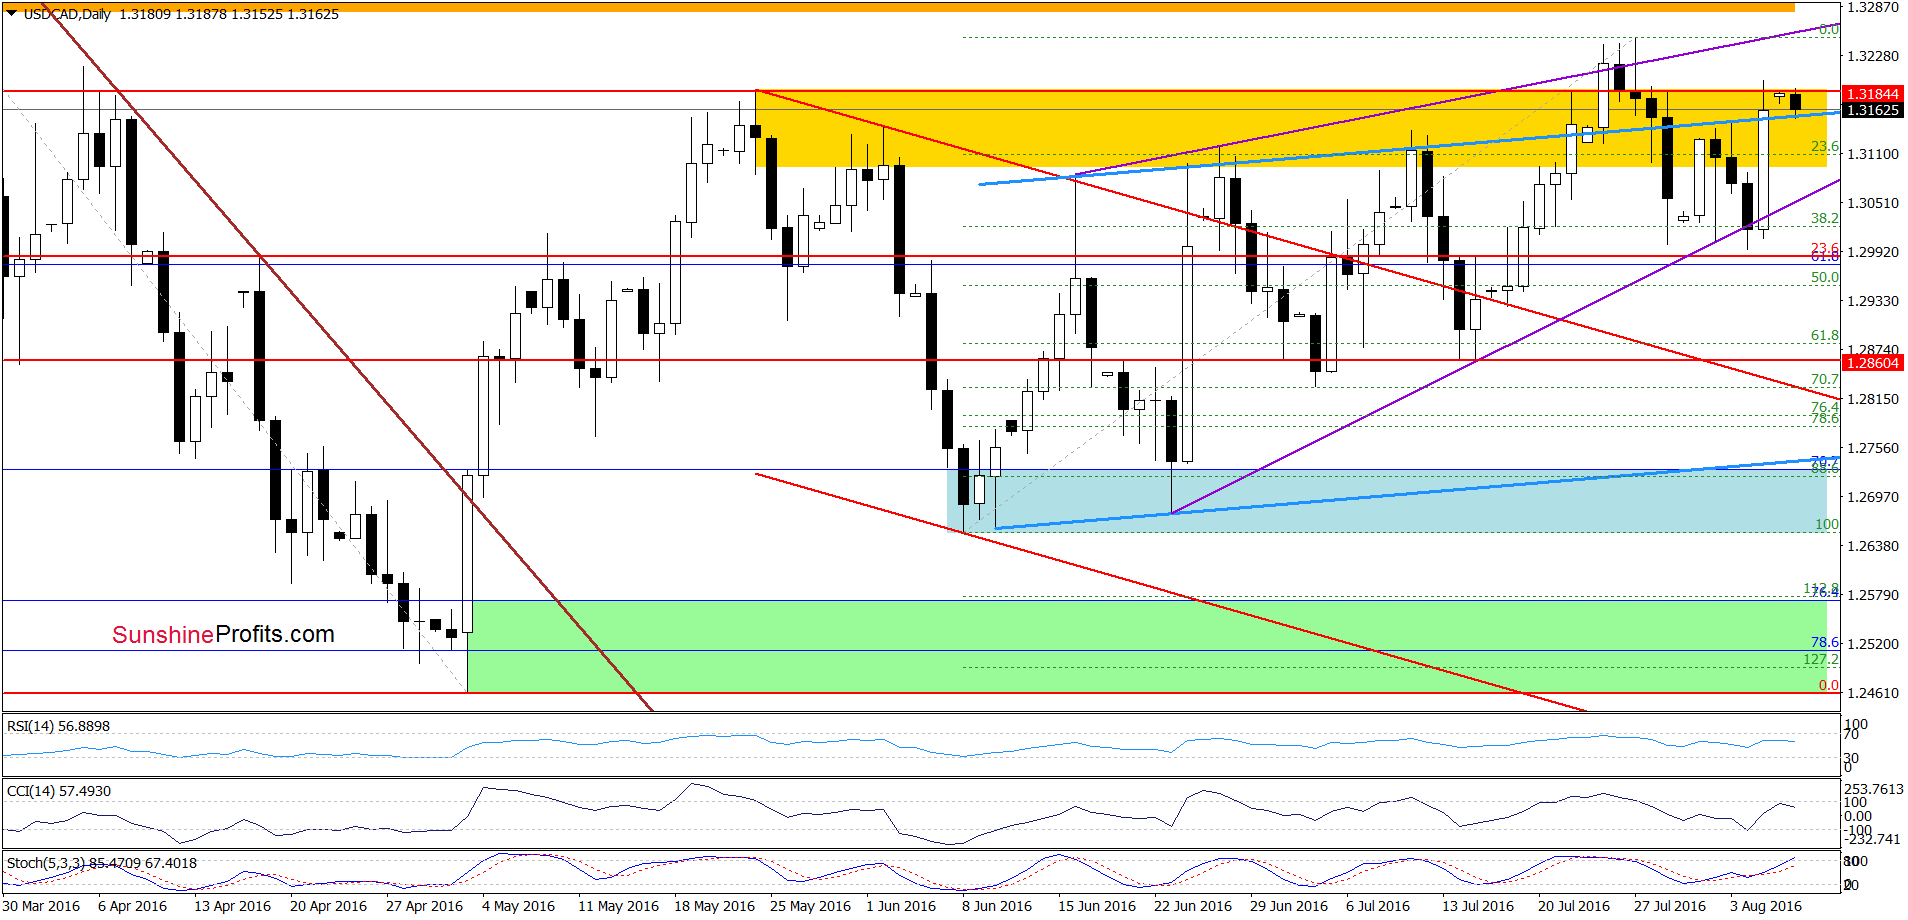Select the red 1.28604 price label
Screen dimensions: 1908x920
click(x=1873, y=363)
